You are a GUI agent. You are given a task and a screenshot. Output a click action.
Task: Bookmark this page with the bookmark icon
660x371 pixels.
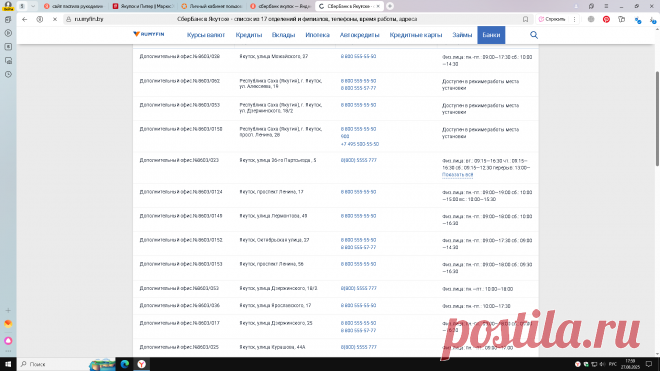[x=525, y=19]
